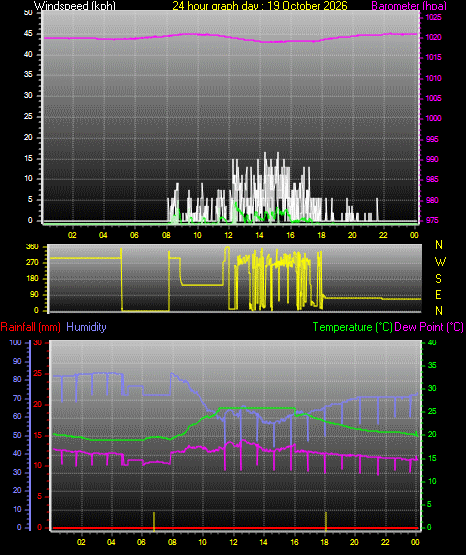Click the 45 windspeed scale value
Image resolution: width=466 pixels, height=555 pixels.
click(x=28, y=34)
